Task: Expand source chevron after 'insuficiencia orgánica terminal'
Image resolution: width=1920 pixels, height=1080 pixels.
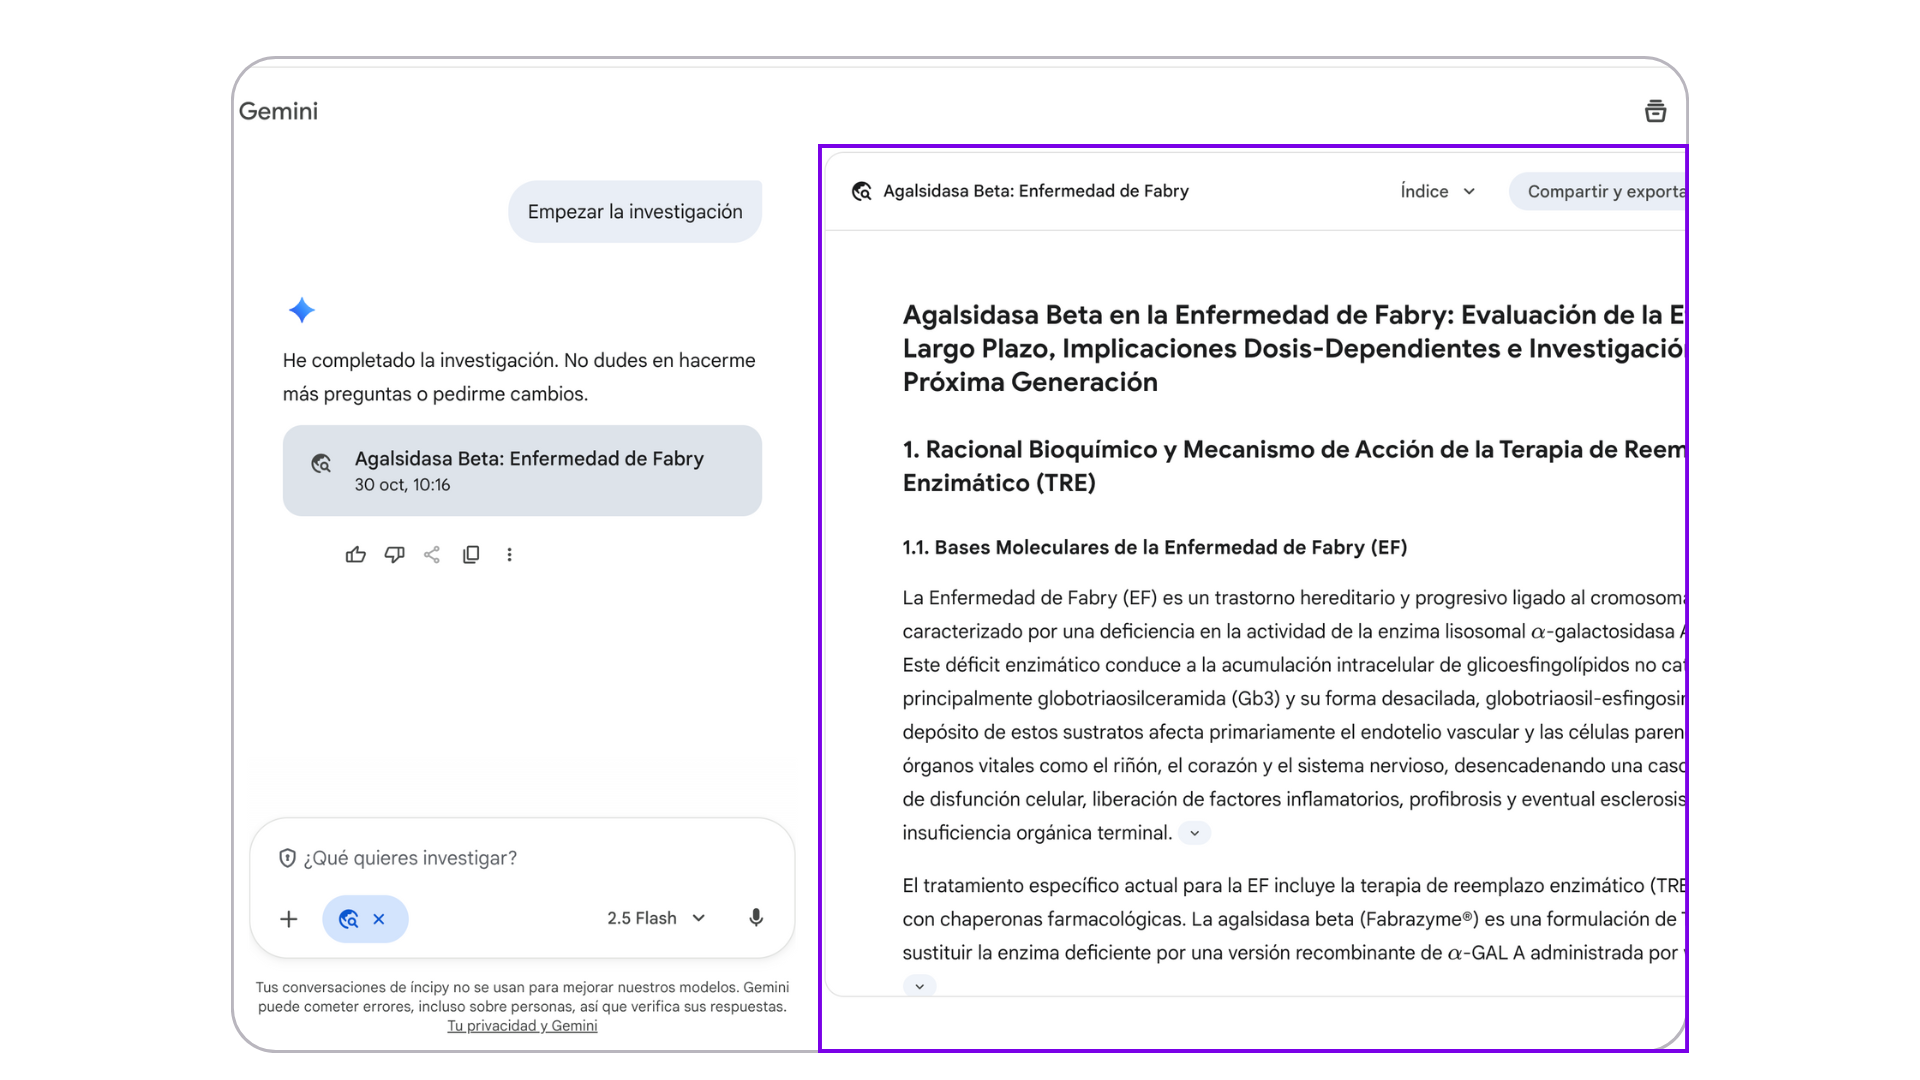Action: point(1194,833)
